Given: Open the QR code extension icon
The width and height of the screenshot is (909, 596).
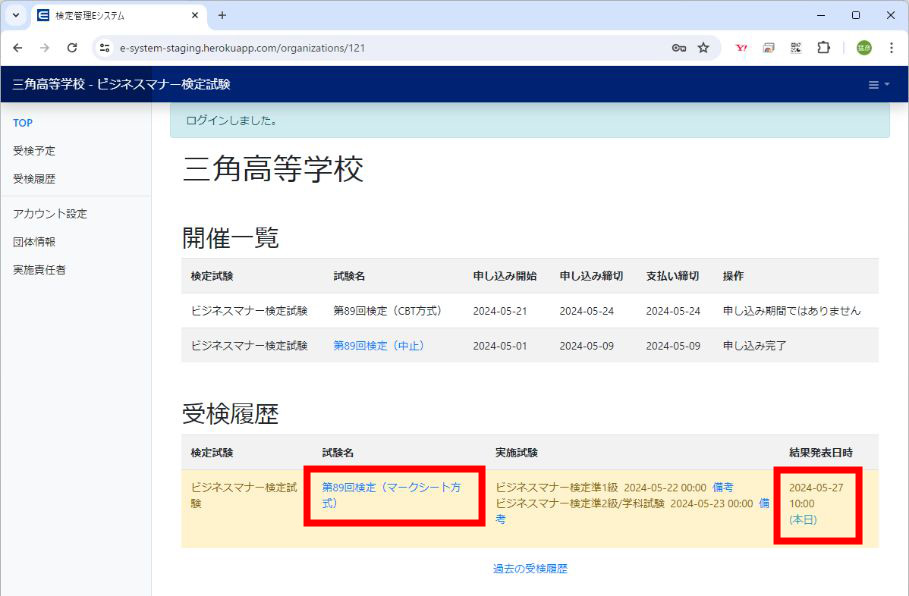Looking at the screenshot, I should [x=796, y=48].
